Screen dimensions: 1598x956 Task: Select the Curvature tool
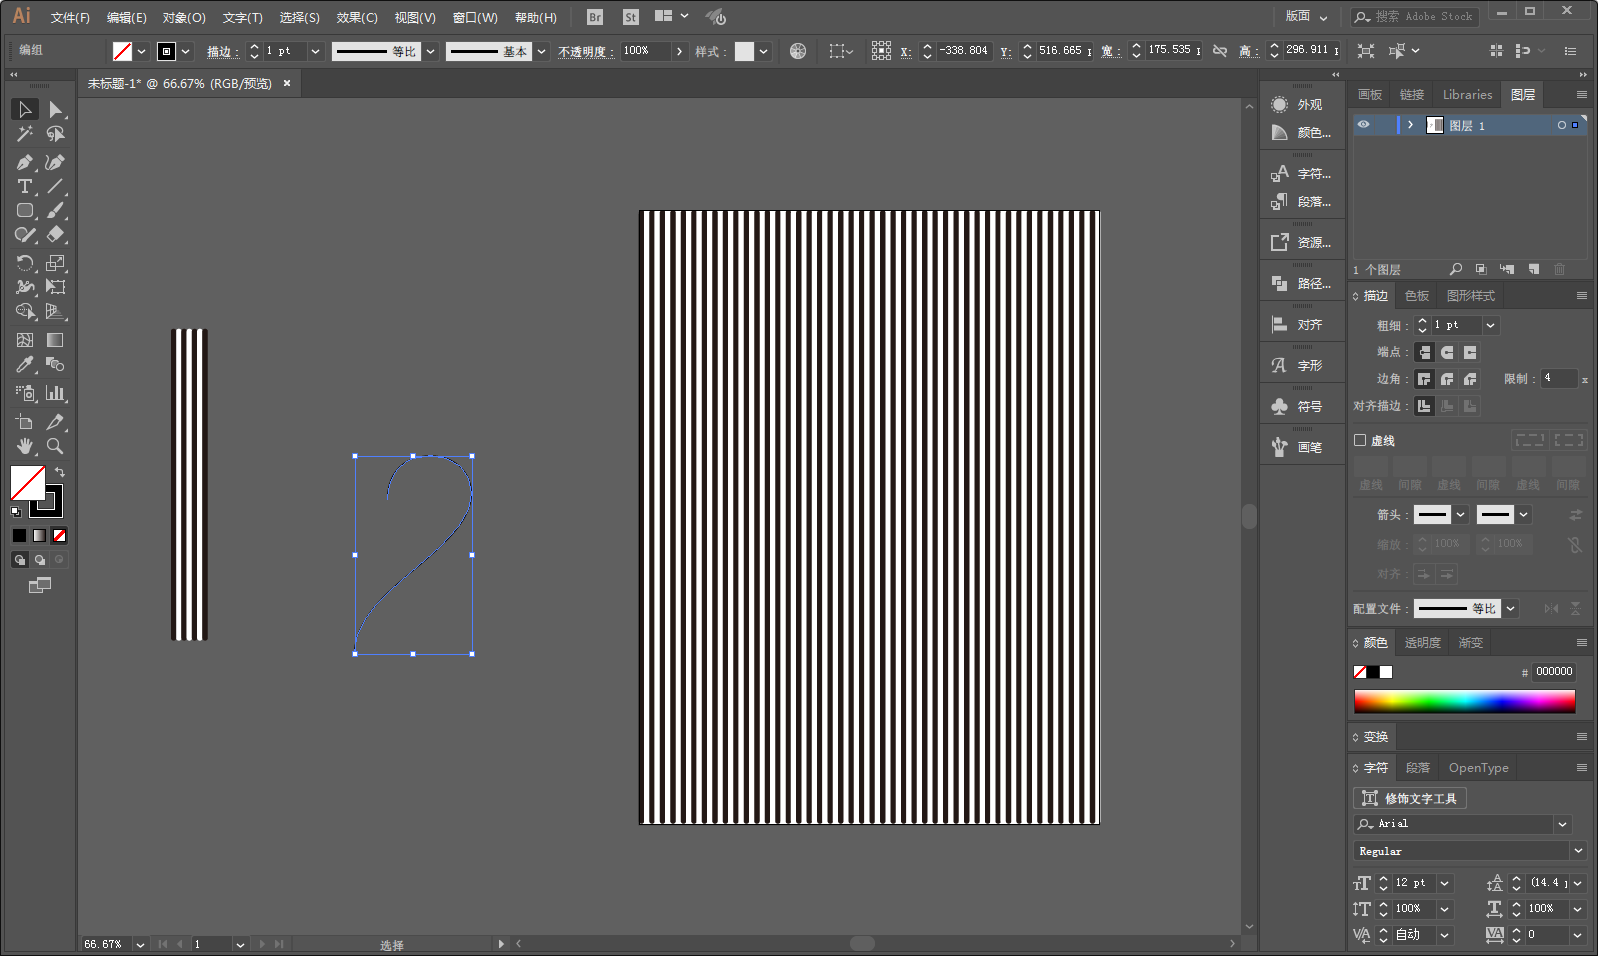[56, 162]
